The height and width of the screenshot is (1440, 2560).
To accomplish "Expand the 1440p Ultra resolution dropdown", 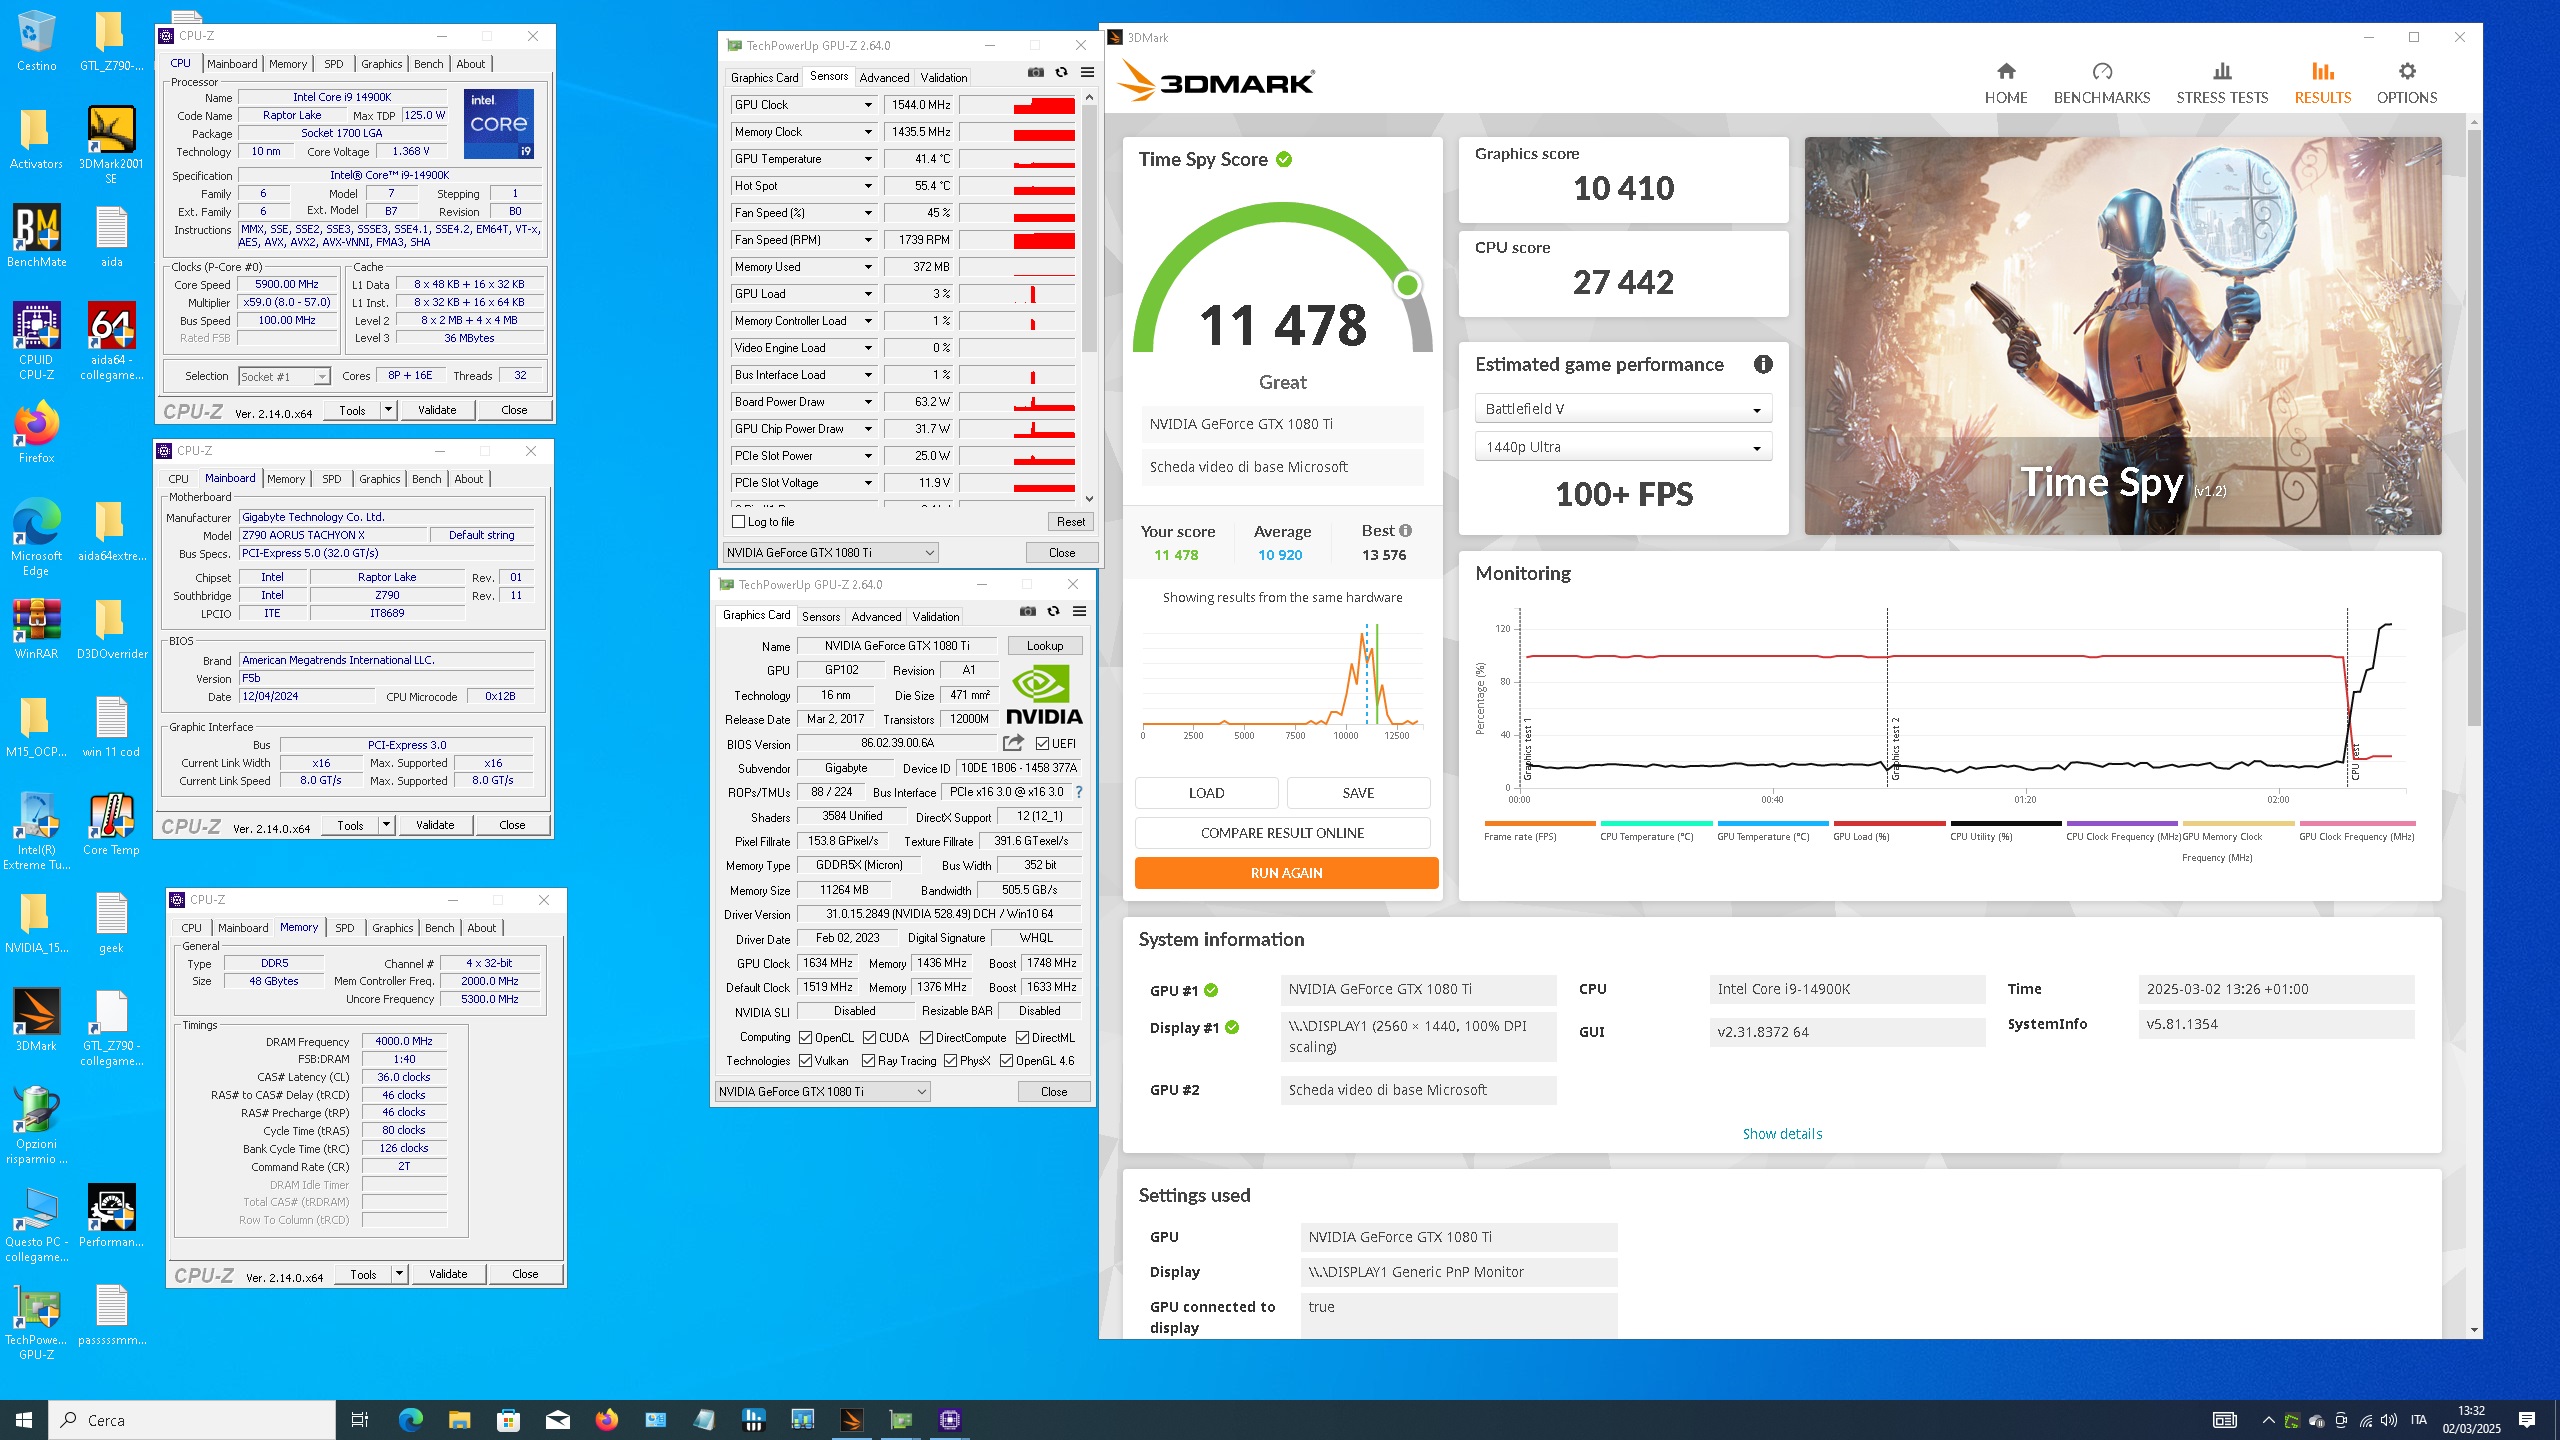I will (x=1622, y=447).
